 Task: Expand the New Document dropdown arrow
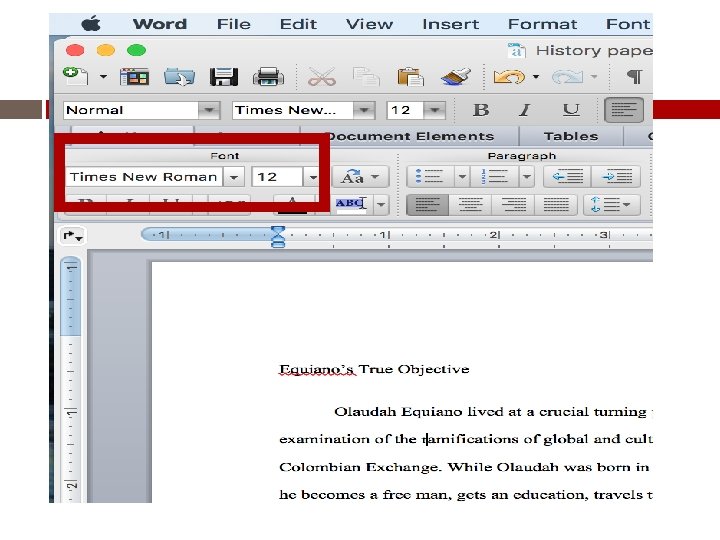click(x=103, y=77)
